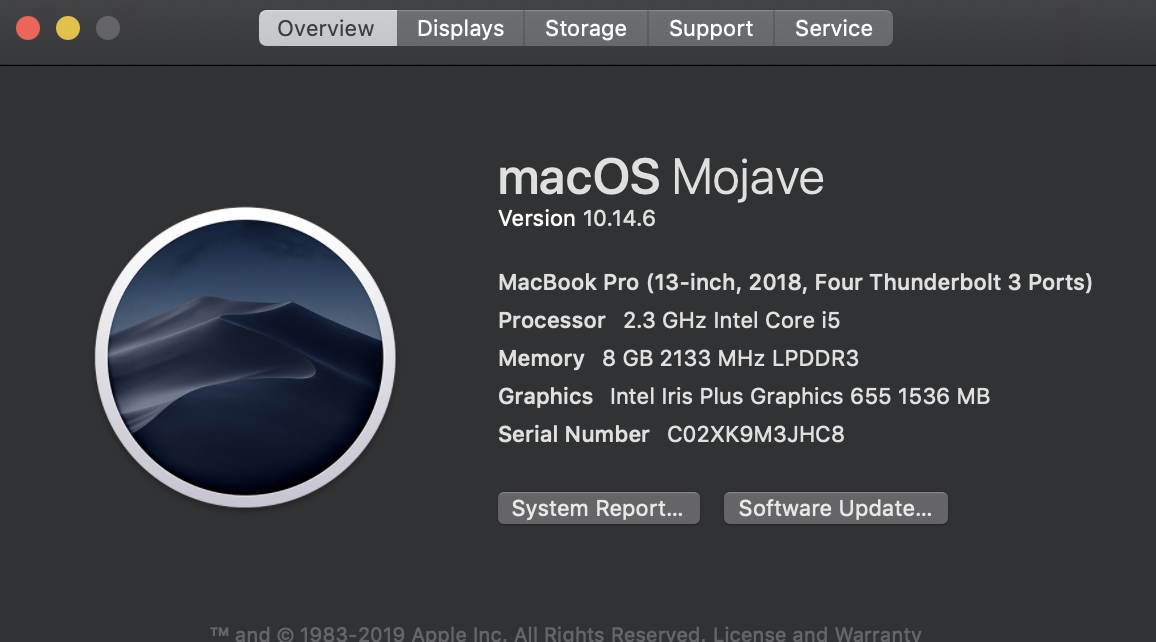Screen dimensions: 1156x642
Task: Launch Software Update
Action: coord(835,508)
